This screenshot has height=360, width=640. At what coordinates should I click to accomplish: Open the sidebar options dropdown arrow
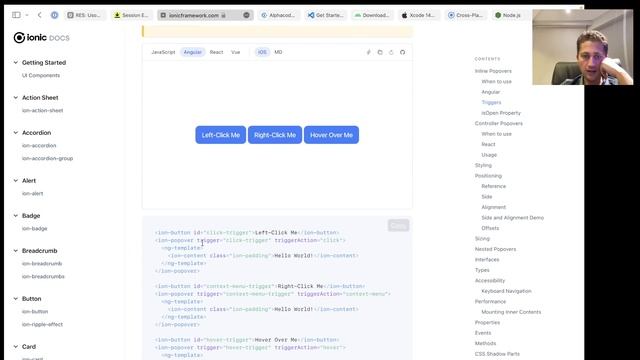27,15
